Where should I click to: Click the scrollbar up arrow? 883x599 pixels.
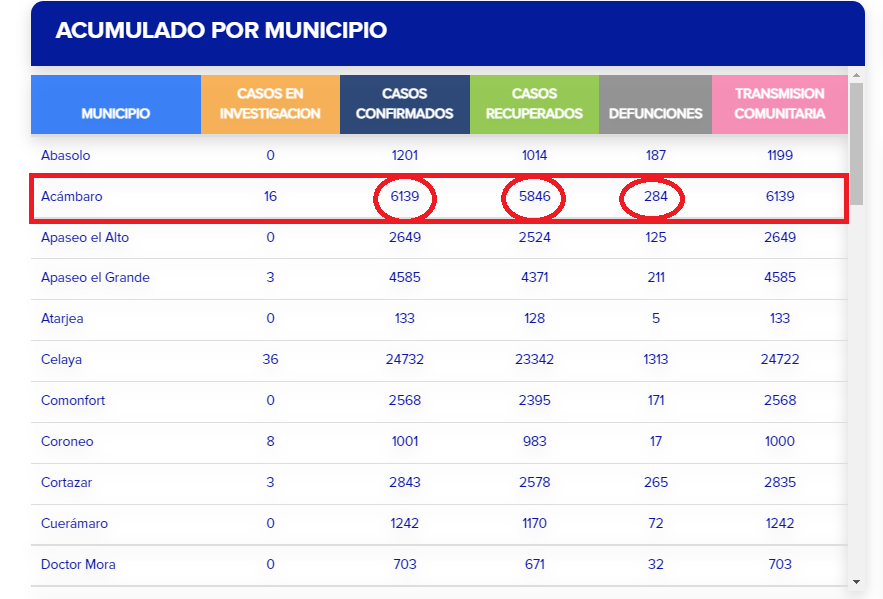click(856, 75)
